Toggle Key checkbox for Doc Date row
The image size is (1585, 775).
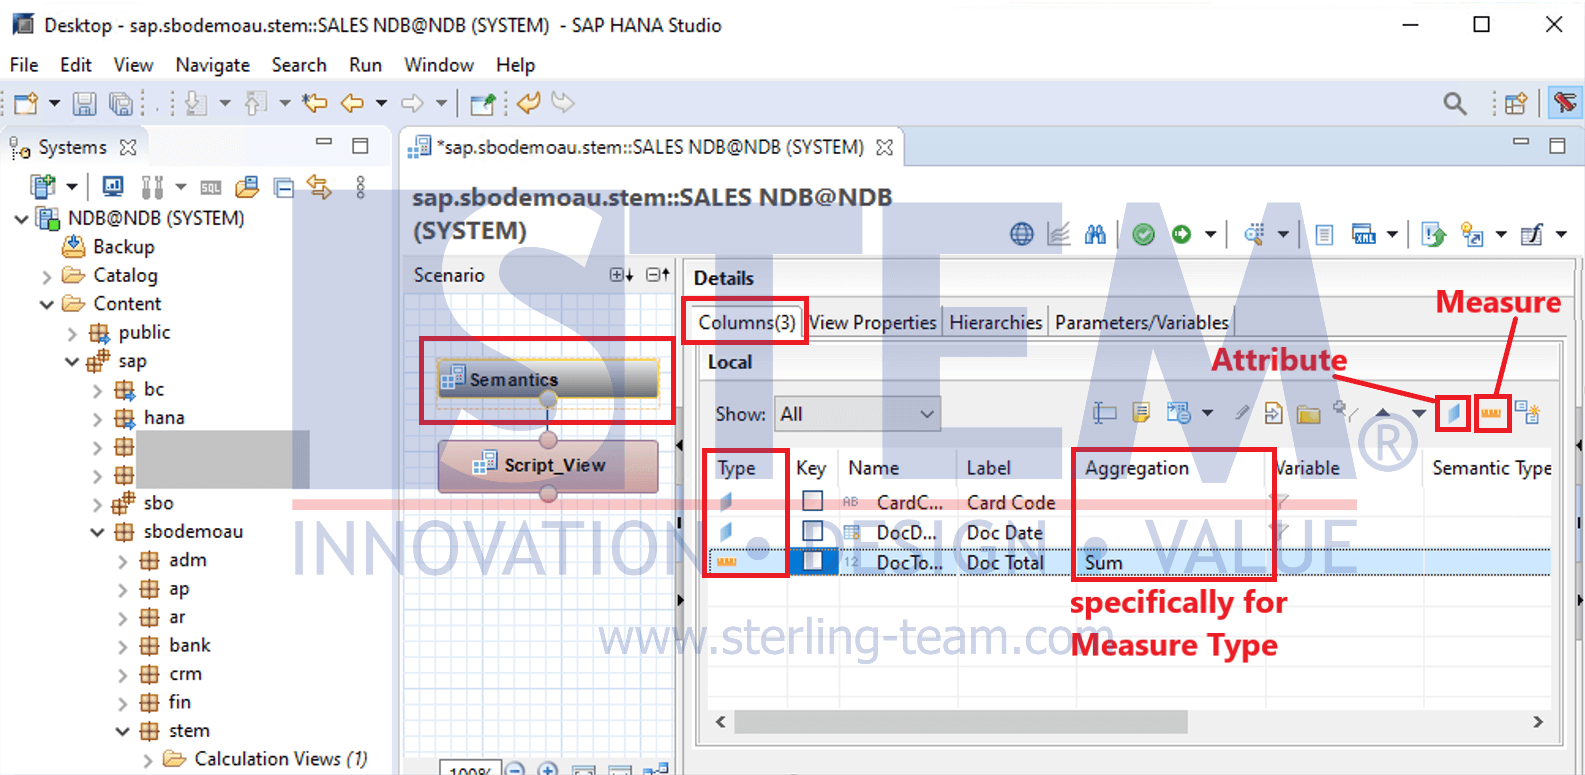[x=813, y=531]
